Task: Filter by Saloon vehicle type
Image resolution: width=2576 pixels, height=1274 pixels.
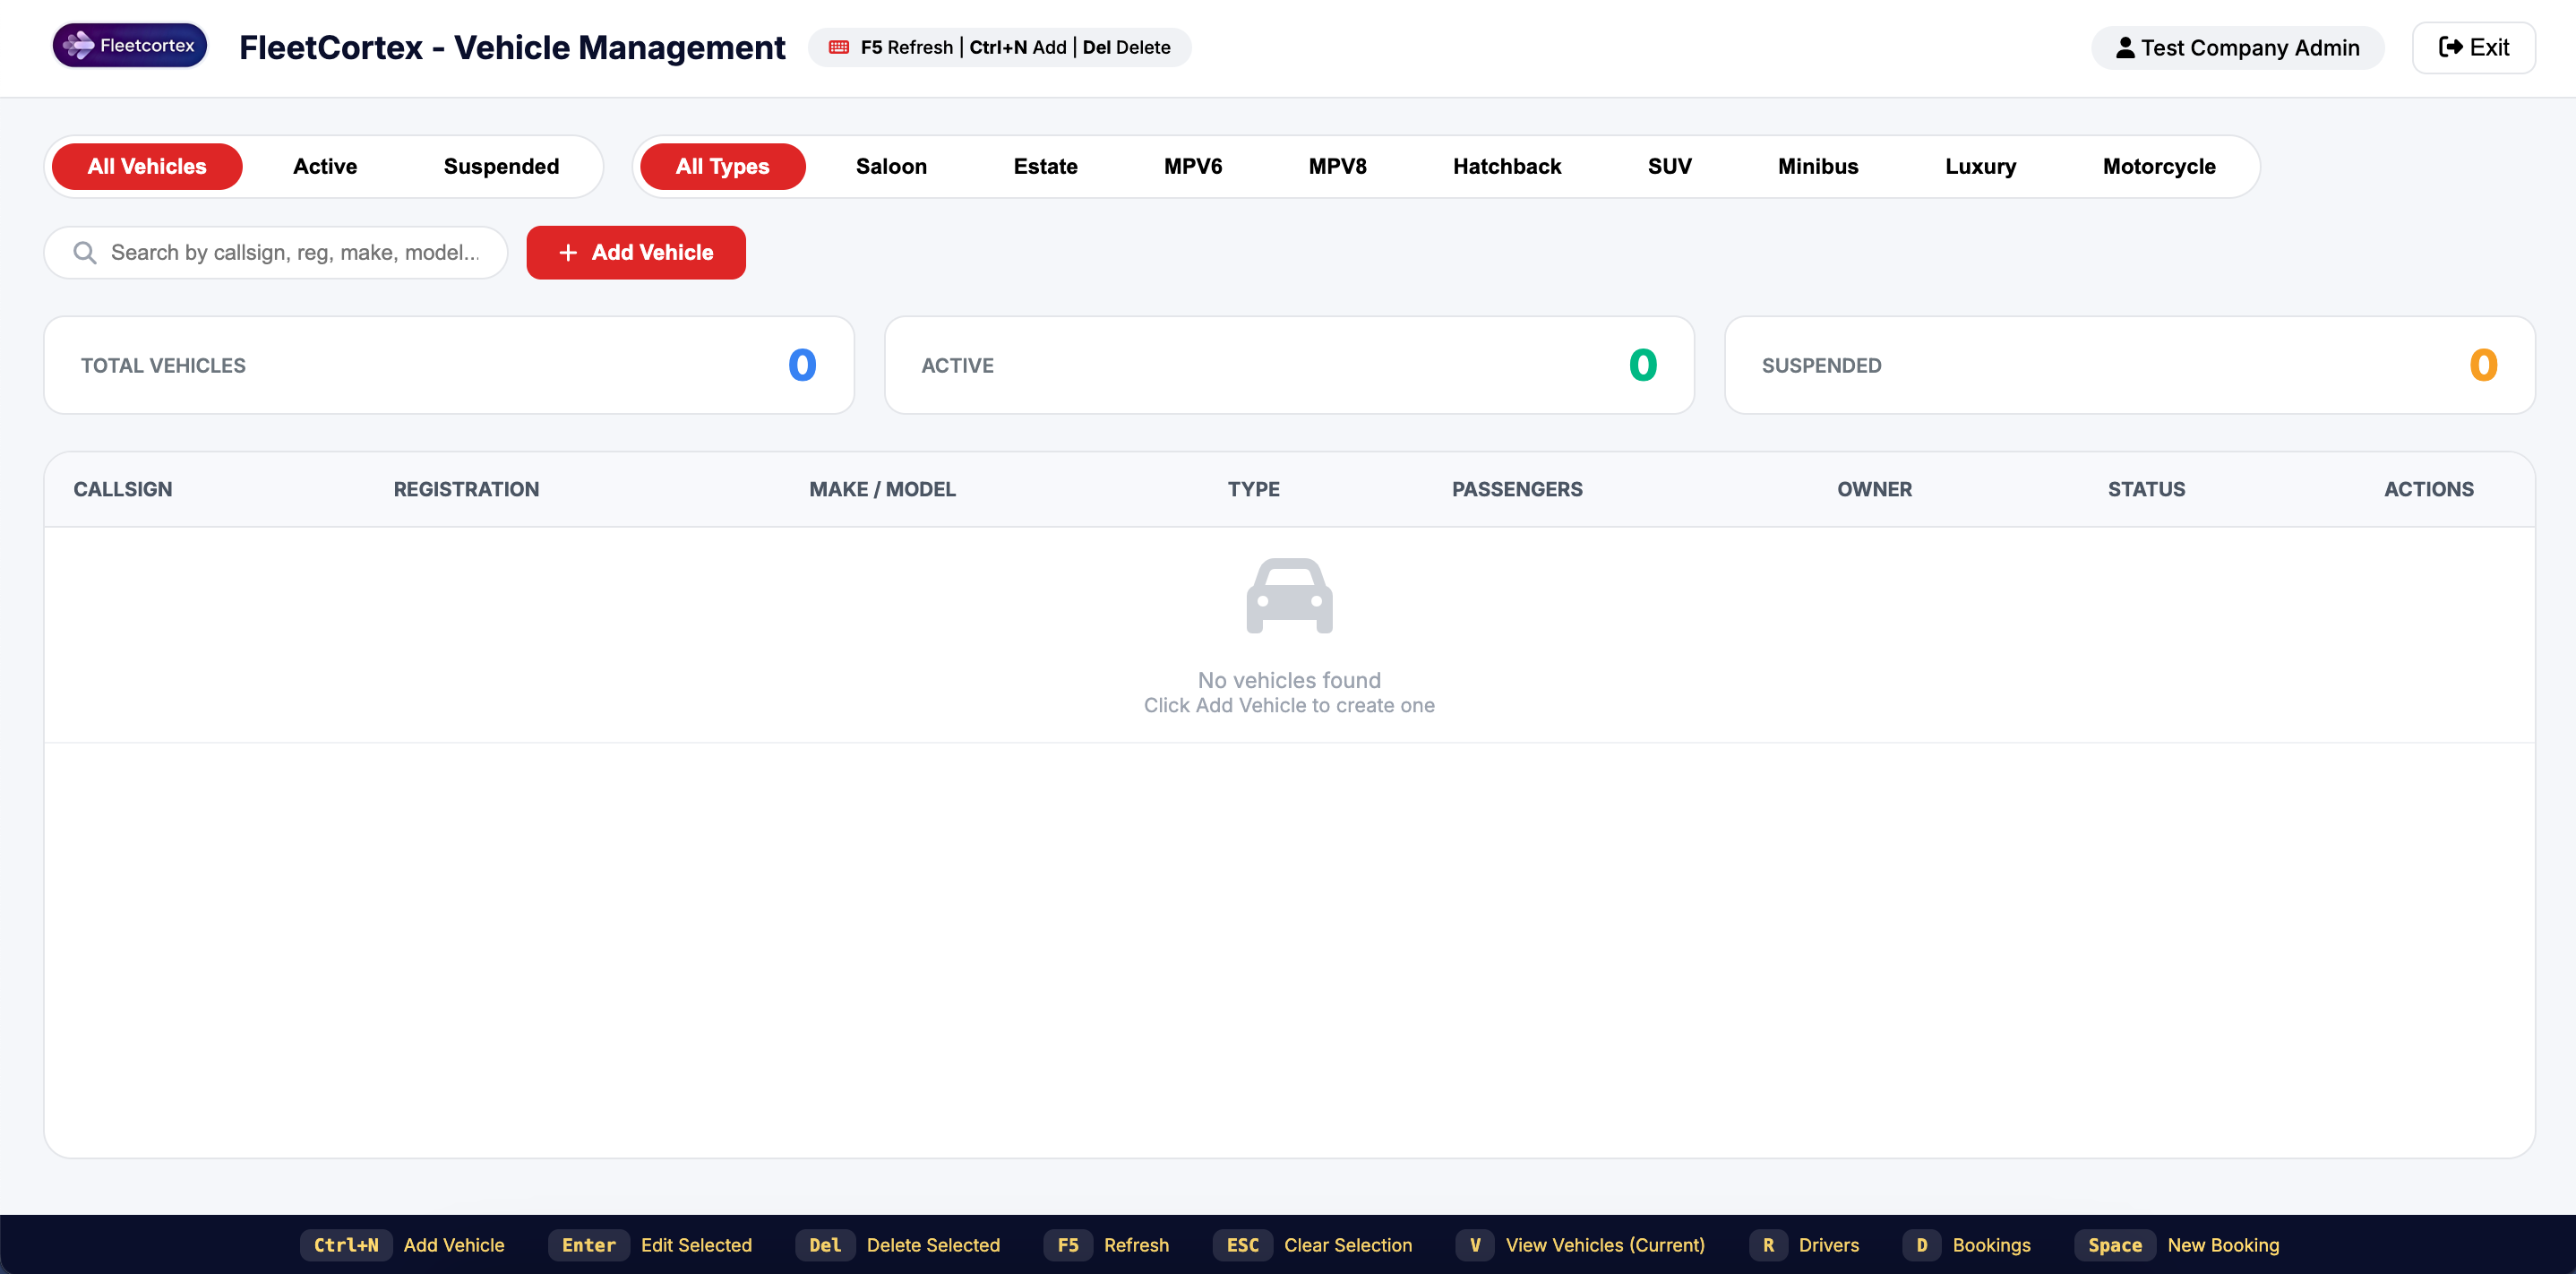Action: pyautogui.click(x=891, y=166)
